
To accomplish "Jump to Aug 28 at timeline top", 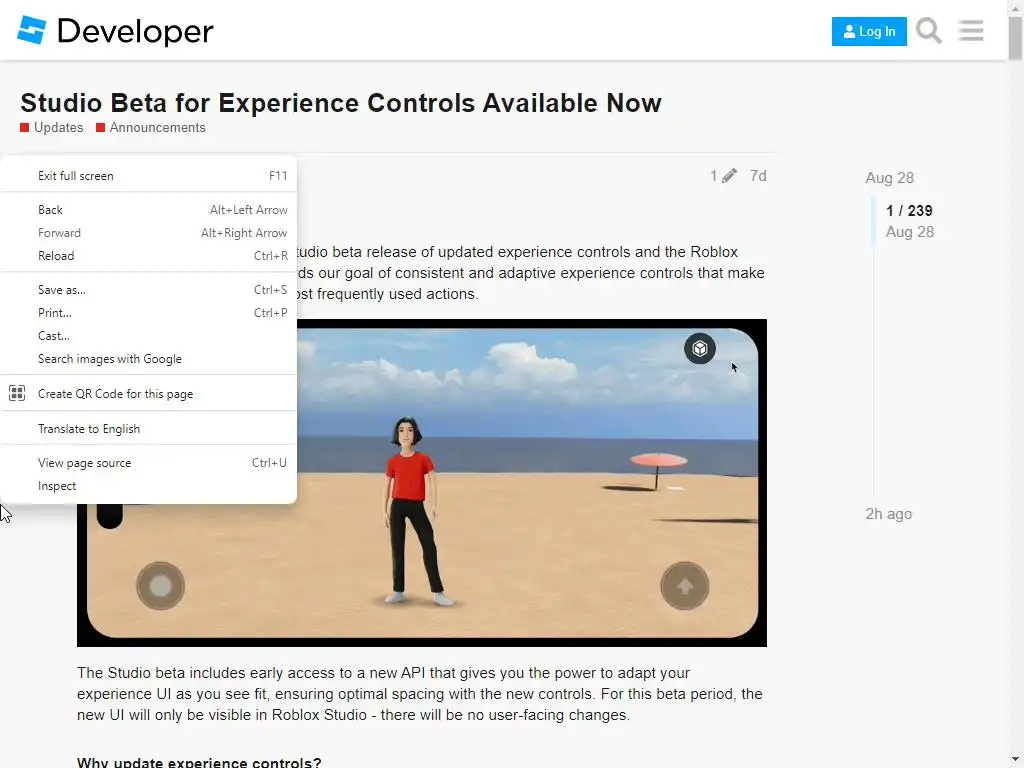I will point(889,178).
